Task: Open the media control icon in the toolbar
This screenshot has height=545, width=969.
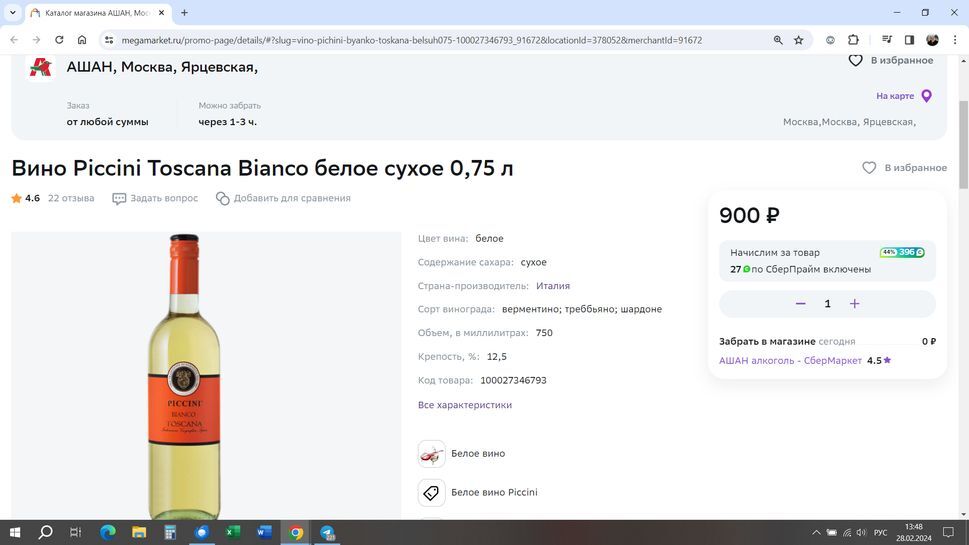Action: (887, 40)
